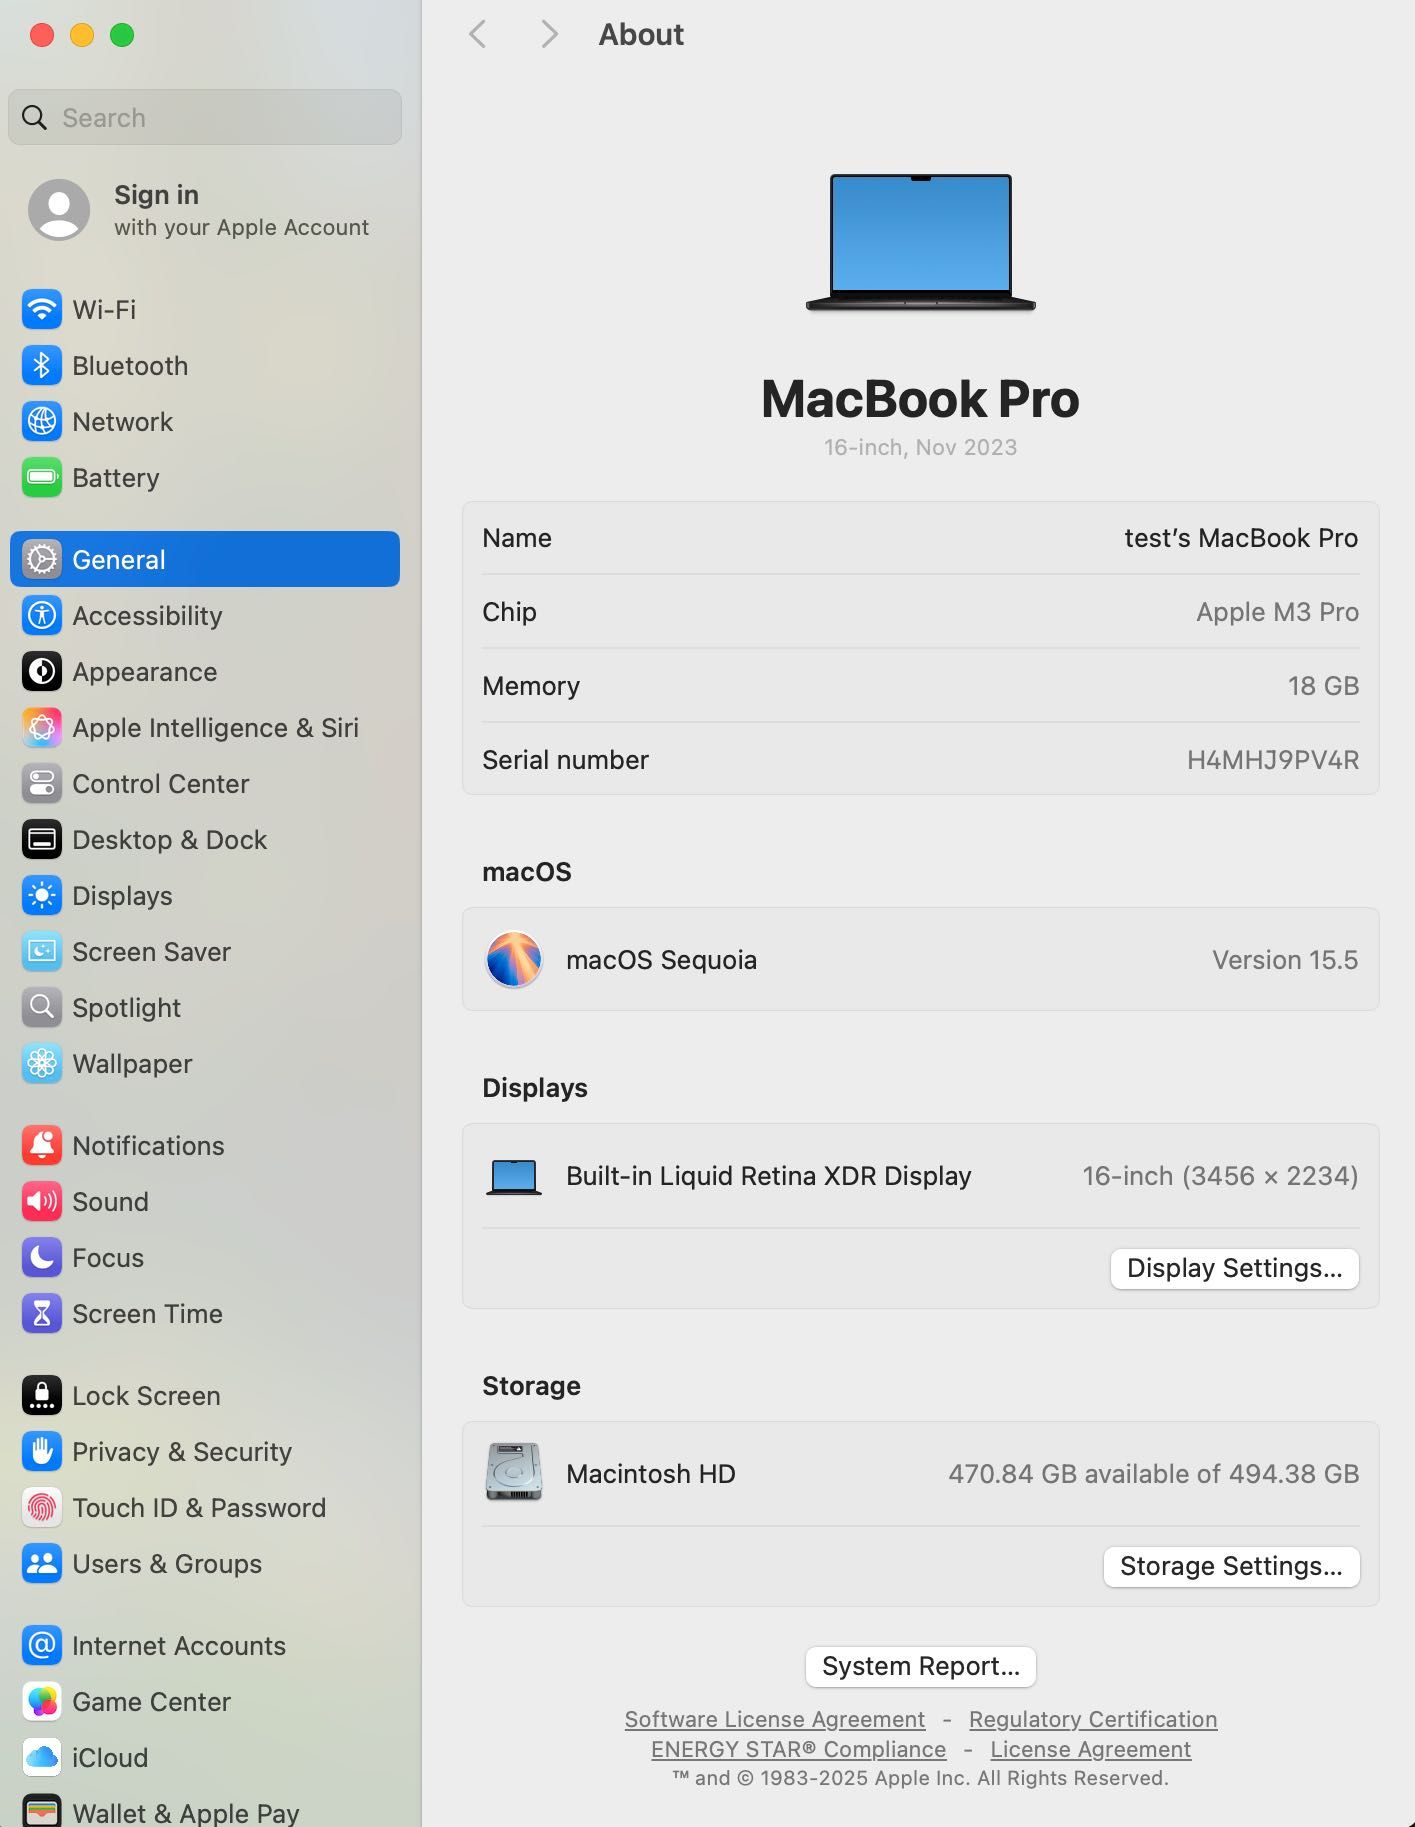
Task: Click the Search field in sidebar
Action: [x=205, y=117]
